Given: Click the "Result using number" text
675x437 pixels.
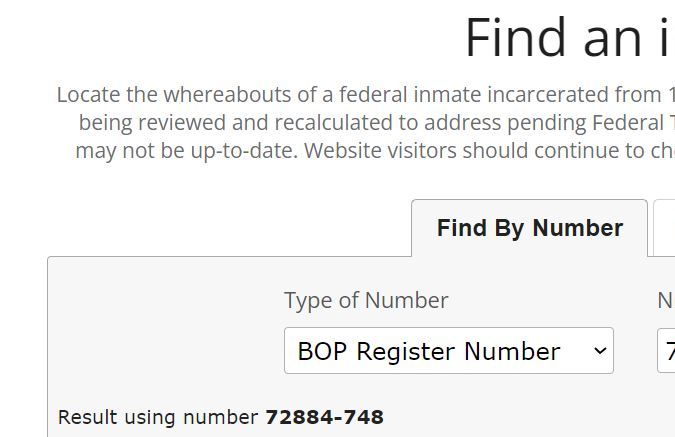Looking at the screenshot, I should pos(159,417).
